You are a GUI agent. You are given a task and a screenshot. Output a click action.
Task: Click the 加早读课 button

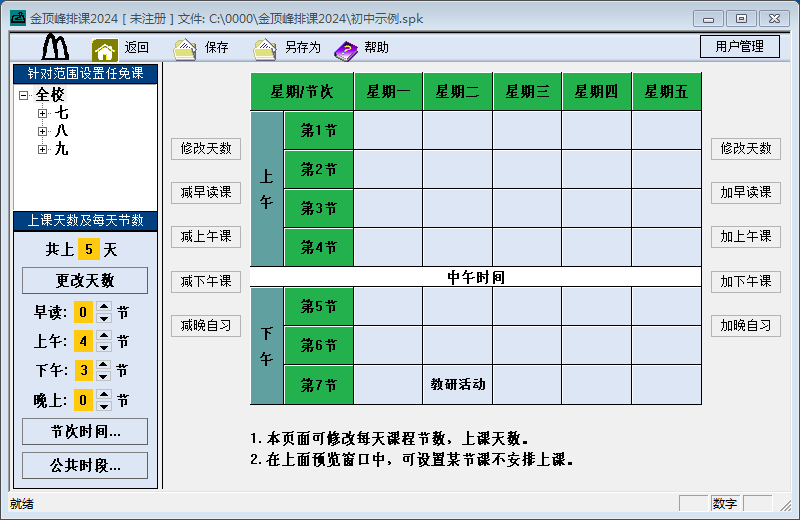click(x=746, y=192)
